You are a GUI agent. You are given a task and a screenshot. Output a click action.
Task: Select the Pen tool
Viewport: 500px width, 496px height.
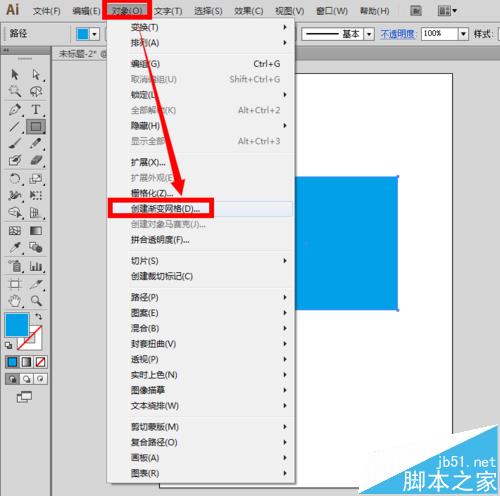pos(15,109)
